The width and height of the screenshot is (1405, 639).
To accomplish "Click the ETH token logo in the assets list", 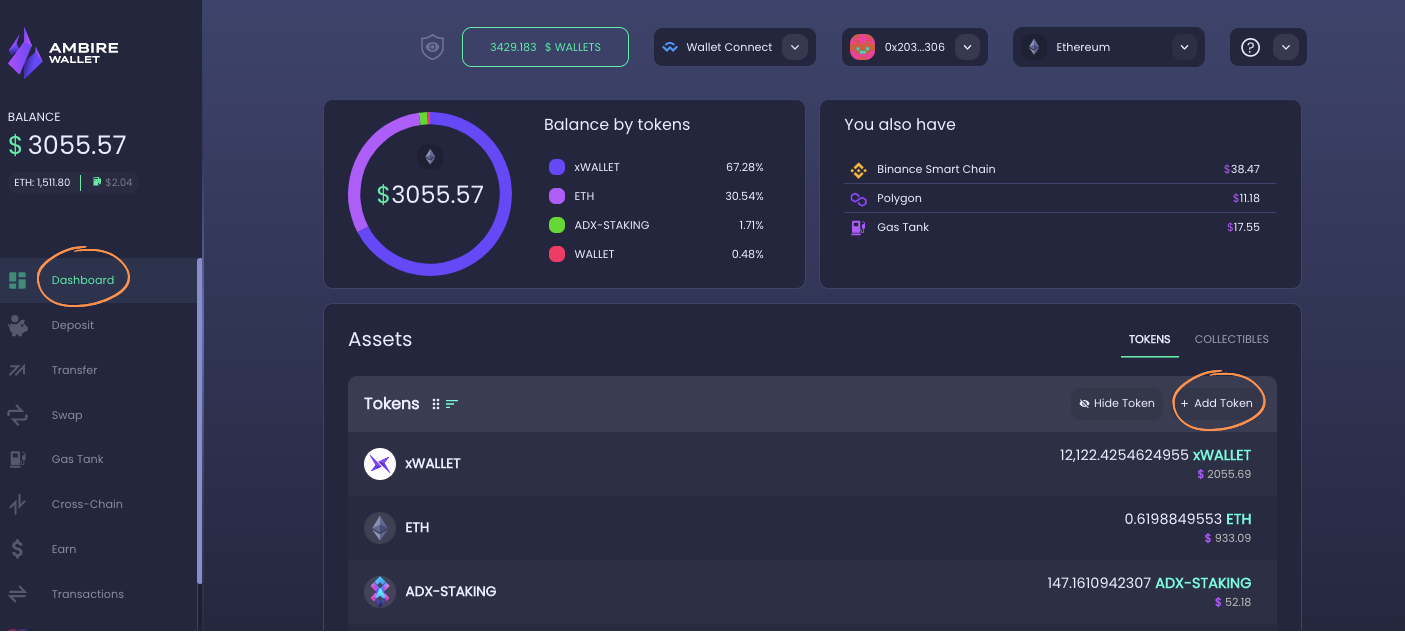I will tap(380, 528).
